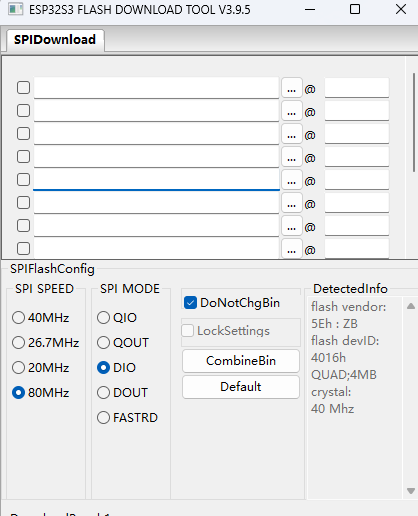The width and height of the screenshot is (418, 516).
Task: Click the 'QUAD;4MB' text in DetectedInfo
Action: (x=344, y=375)
